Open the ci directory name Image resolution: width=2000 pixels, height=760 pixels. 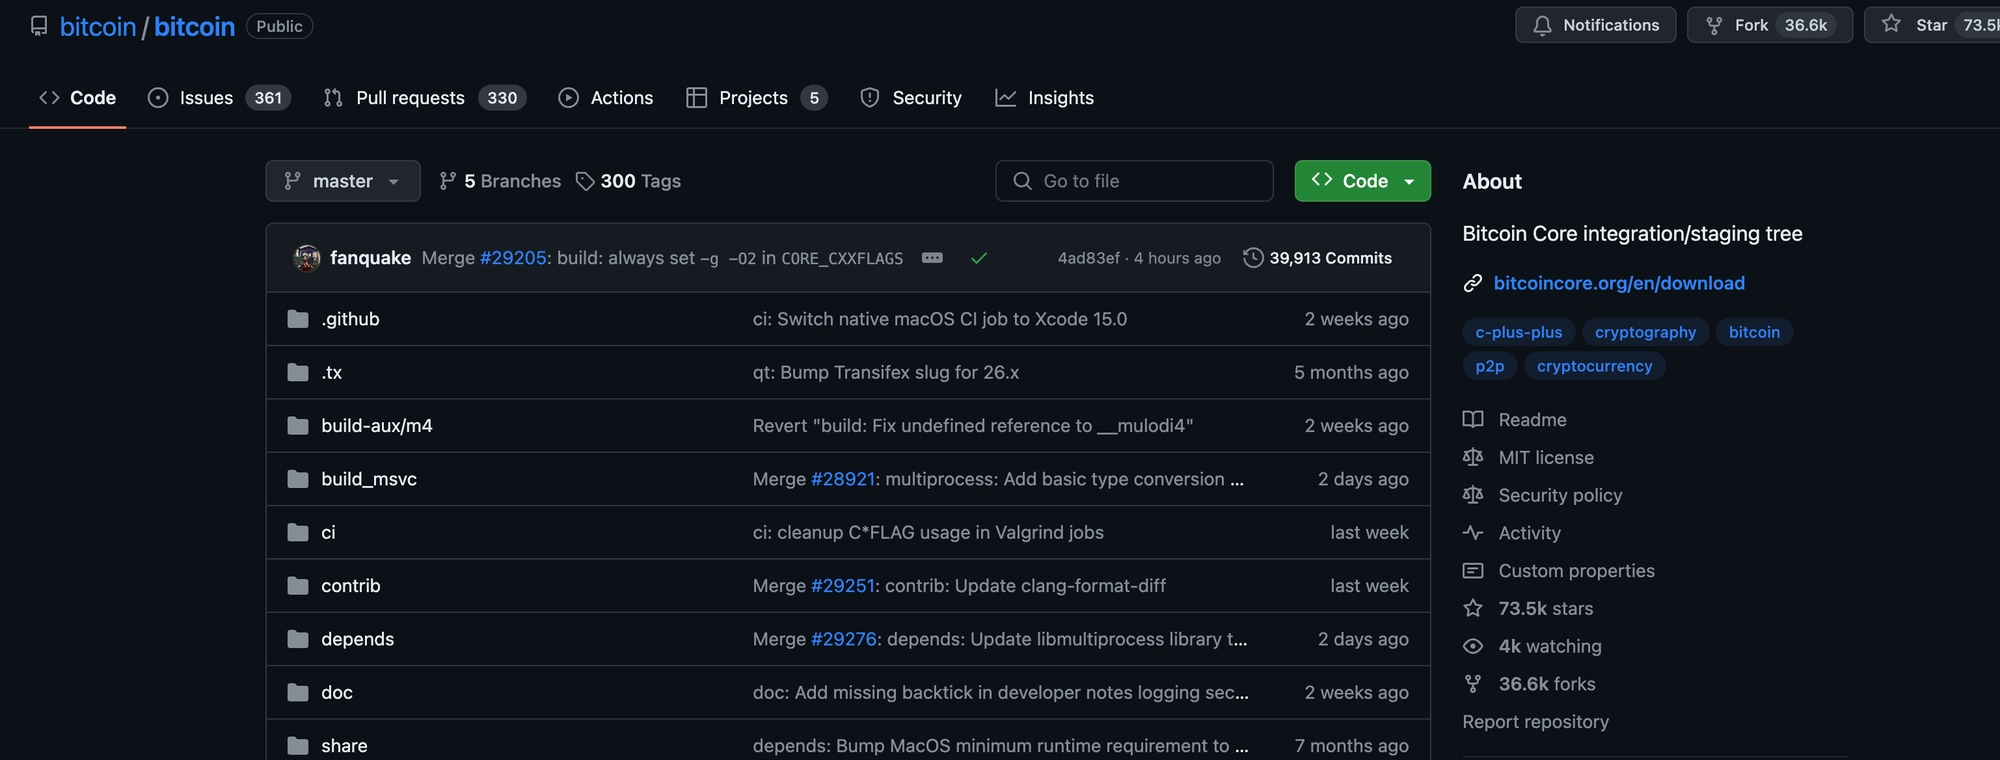click(328, 532)
